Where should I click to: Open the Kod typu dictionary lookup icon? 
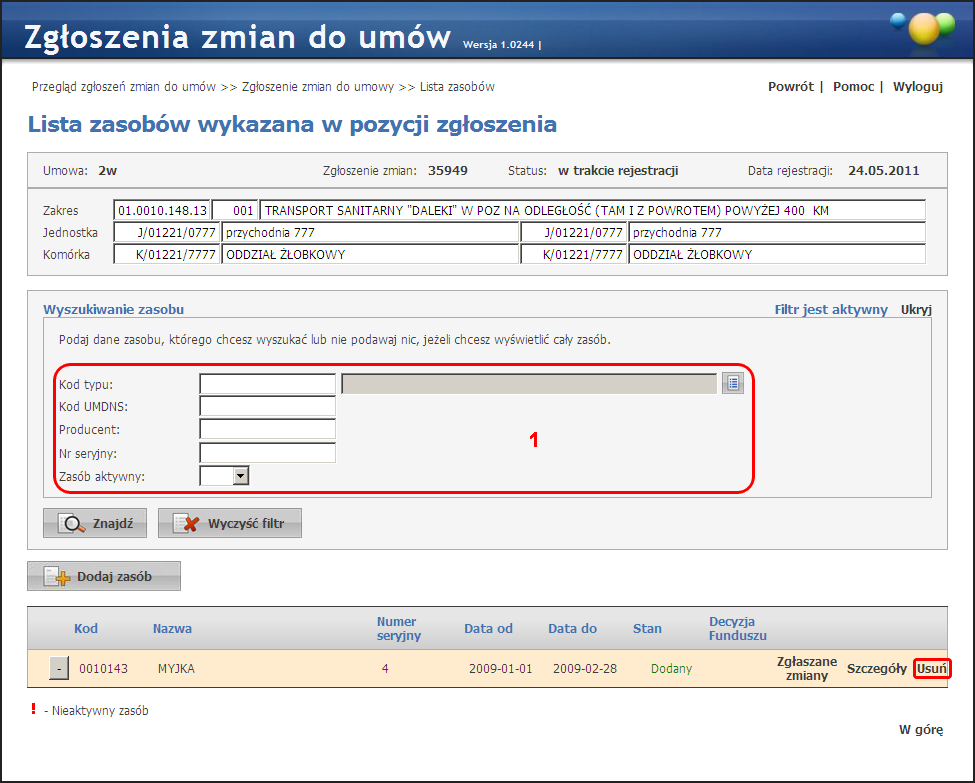(x=733, y=383)
